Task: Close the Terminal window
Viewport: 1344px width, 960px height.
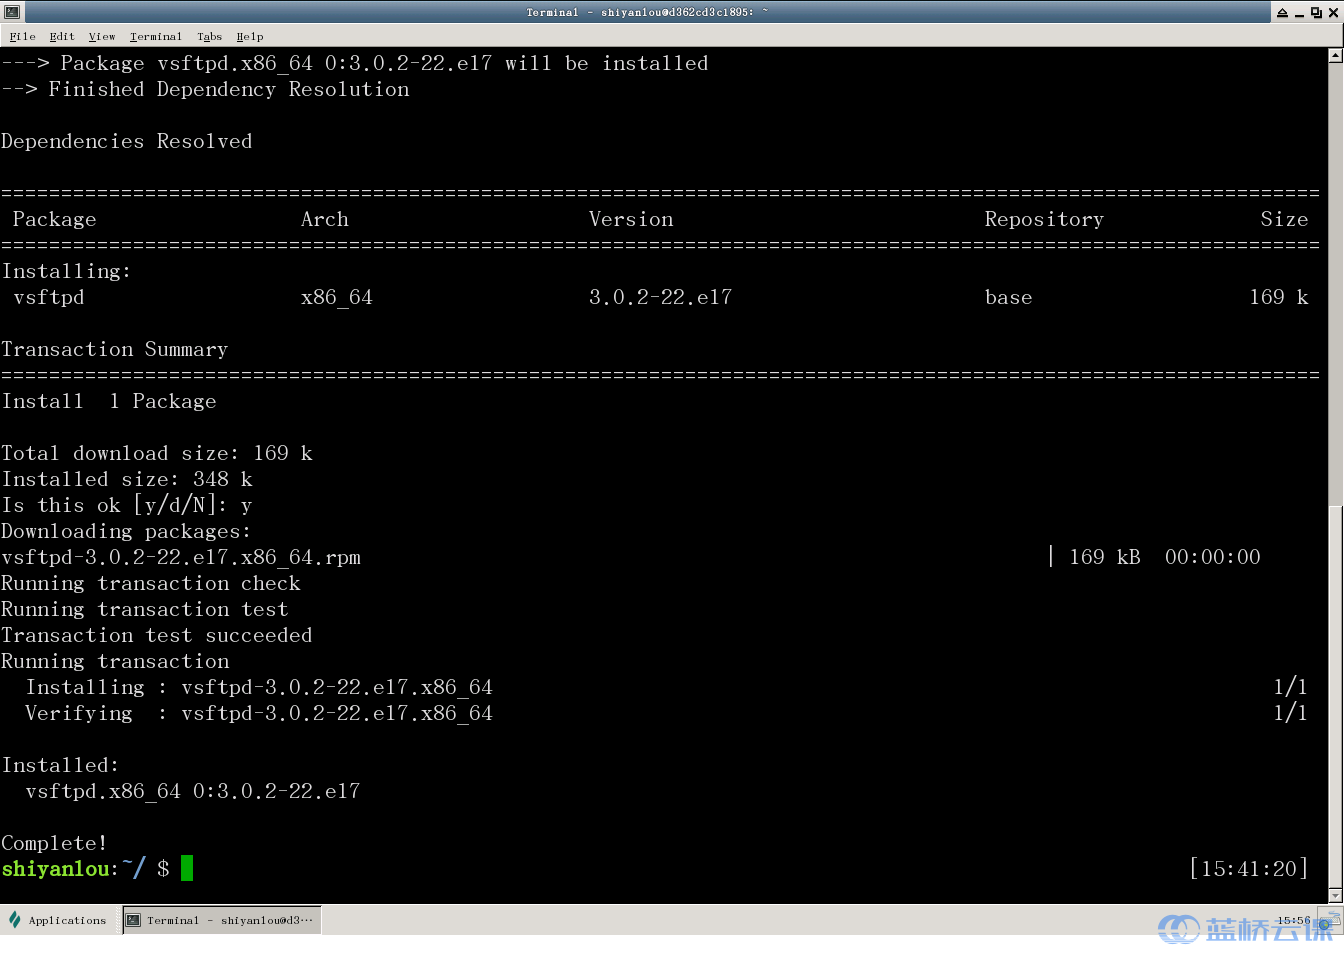Action: (x=1333, y=12)
